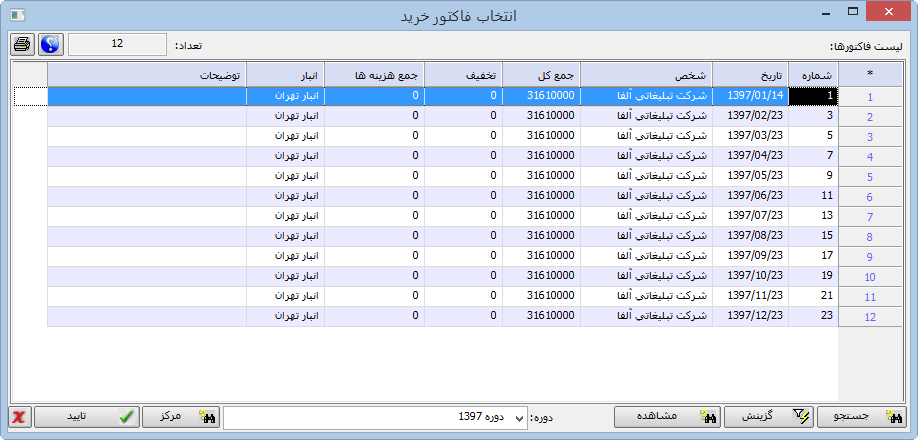918x440 pixels.
Task: Select row number 5 in the row header
Action: (x=869, y=177)
